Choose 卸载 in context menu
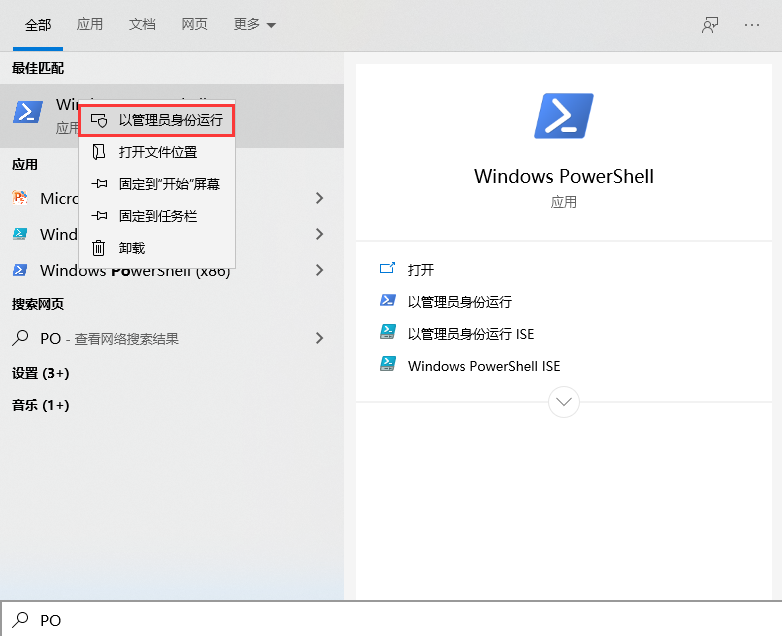 pos(157,248)
